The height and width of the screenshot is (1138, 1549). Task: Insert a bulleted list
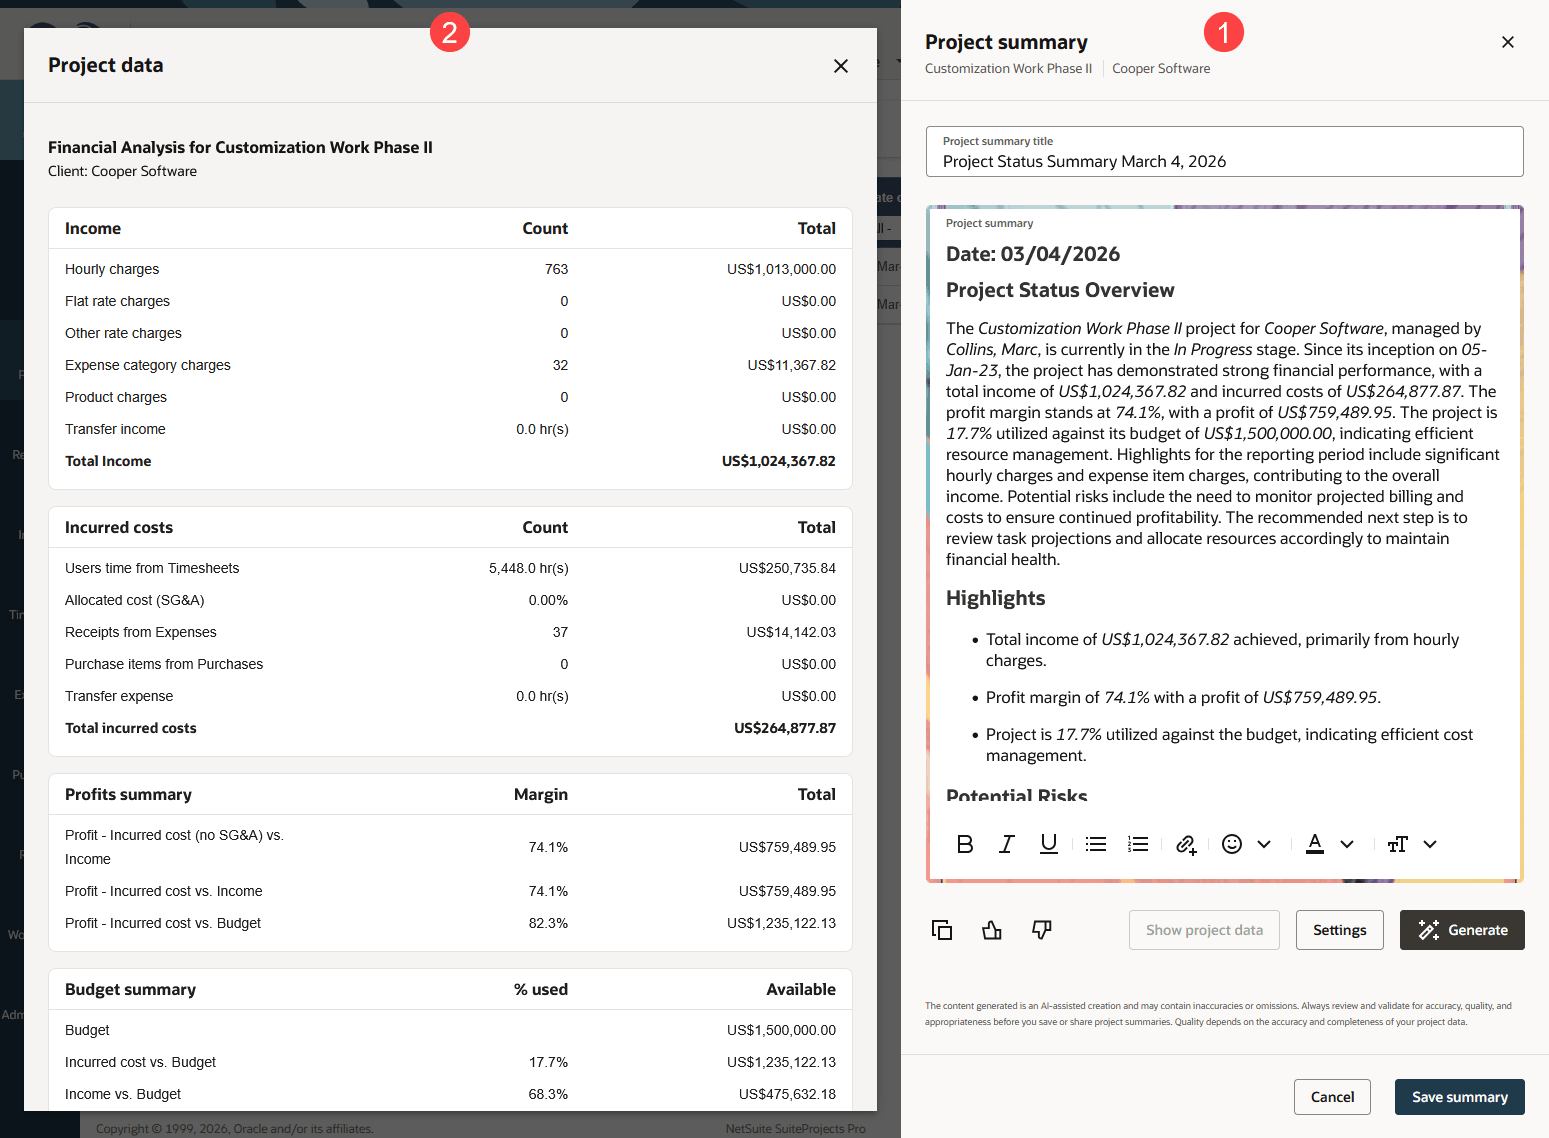coord(1095,844)
